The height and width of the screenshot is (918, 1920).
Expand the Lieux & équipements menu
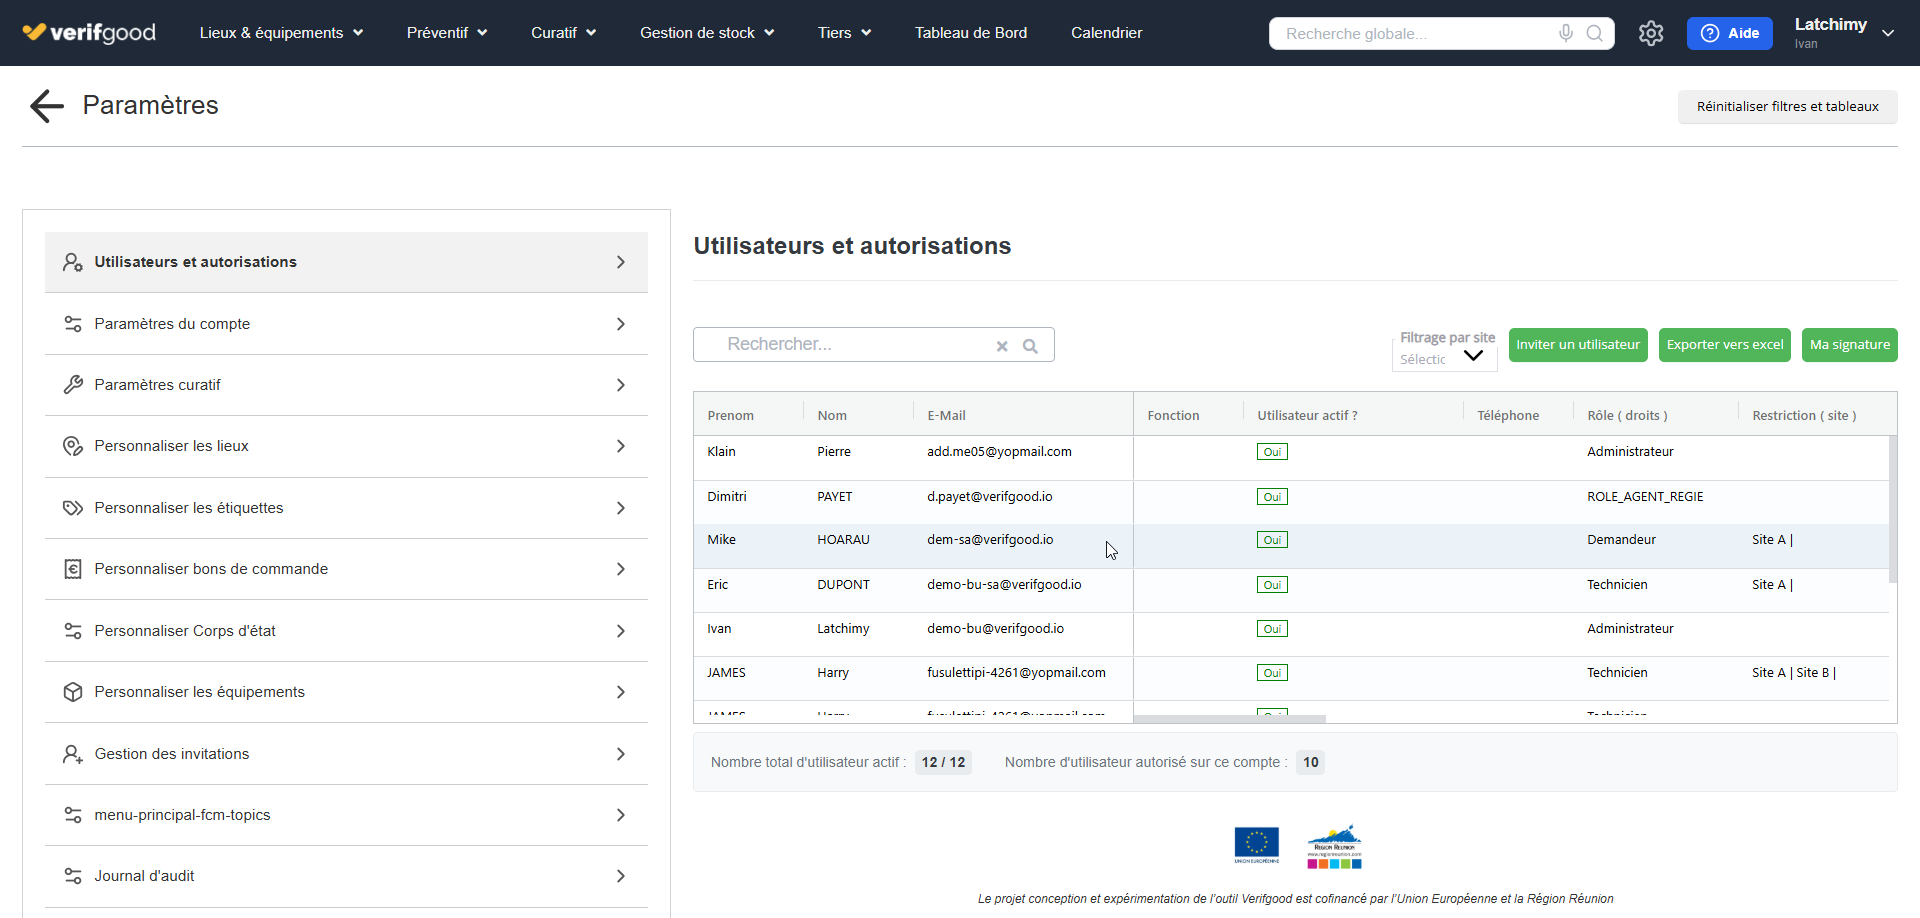pyautogui.click(x=281, y=33)
